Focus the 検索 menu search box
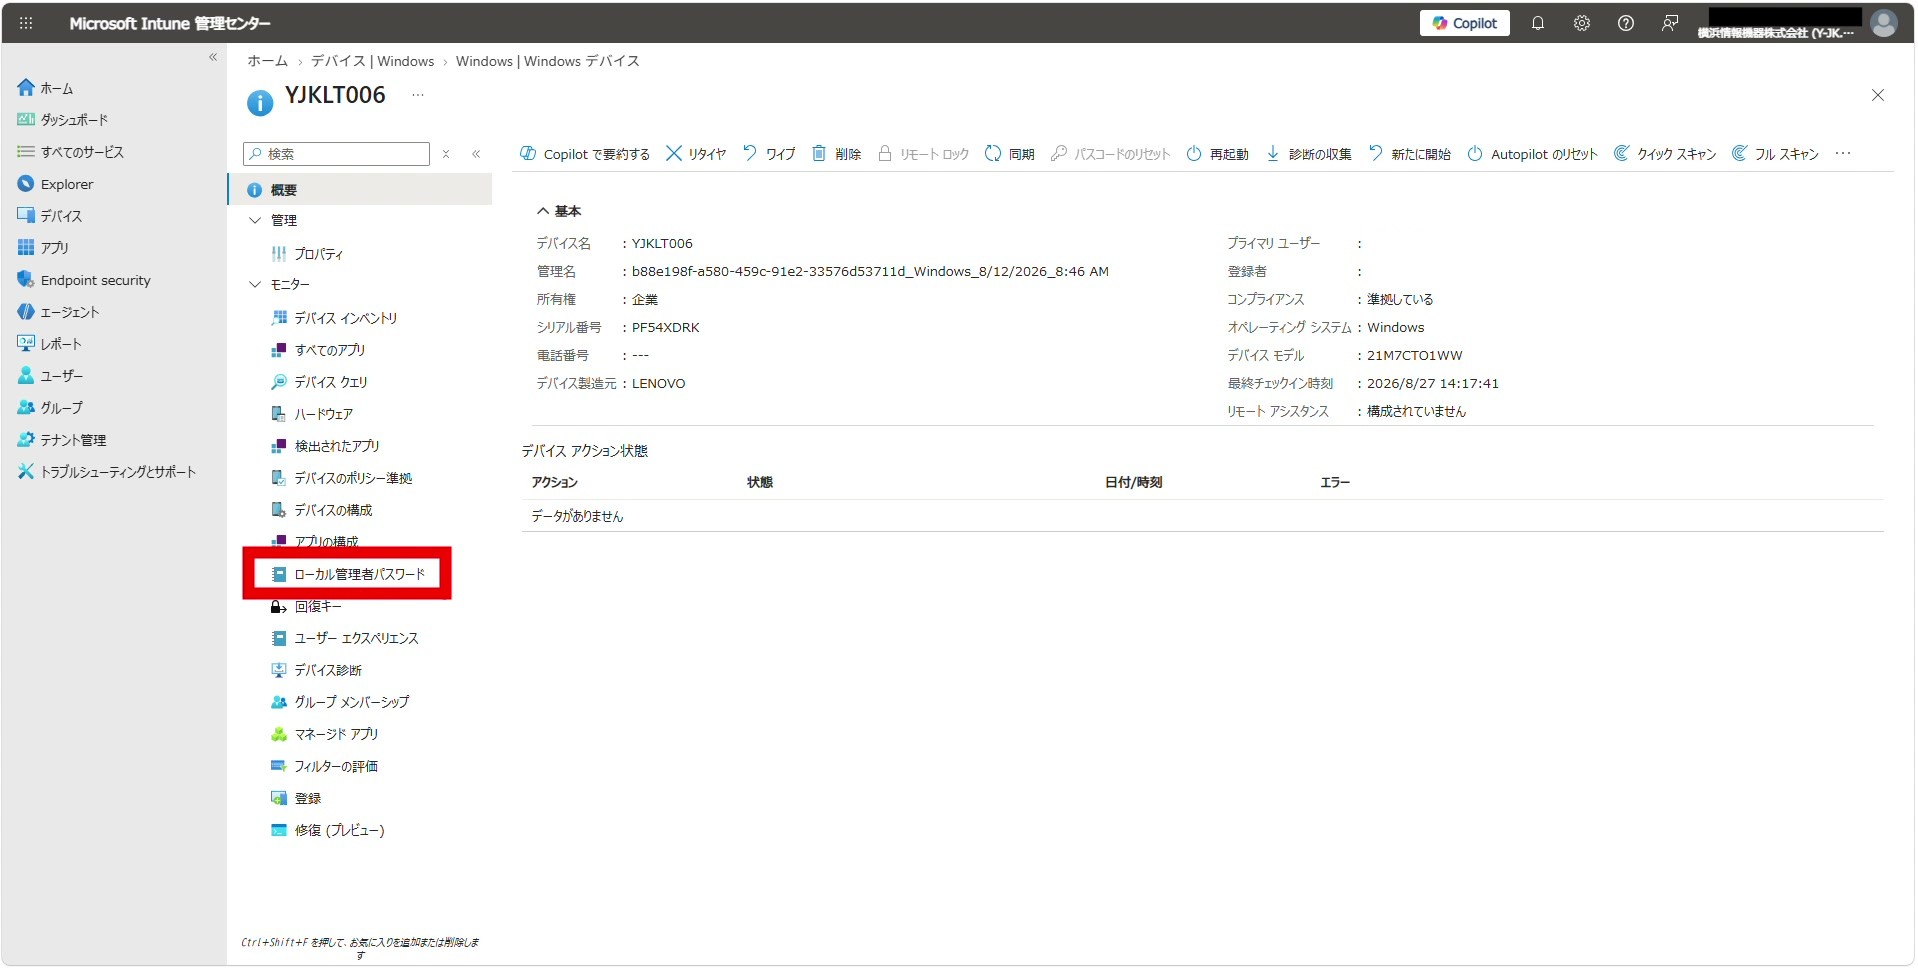This screenshot has height=968, width=1918. pyautogui.click(x=336, y=154)
